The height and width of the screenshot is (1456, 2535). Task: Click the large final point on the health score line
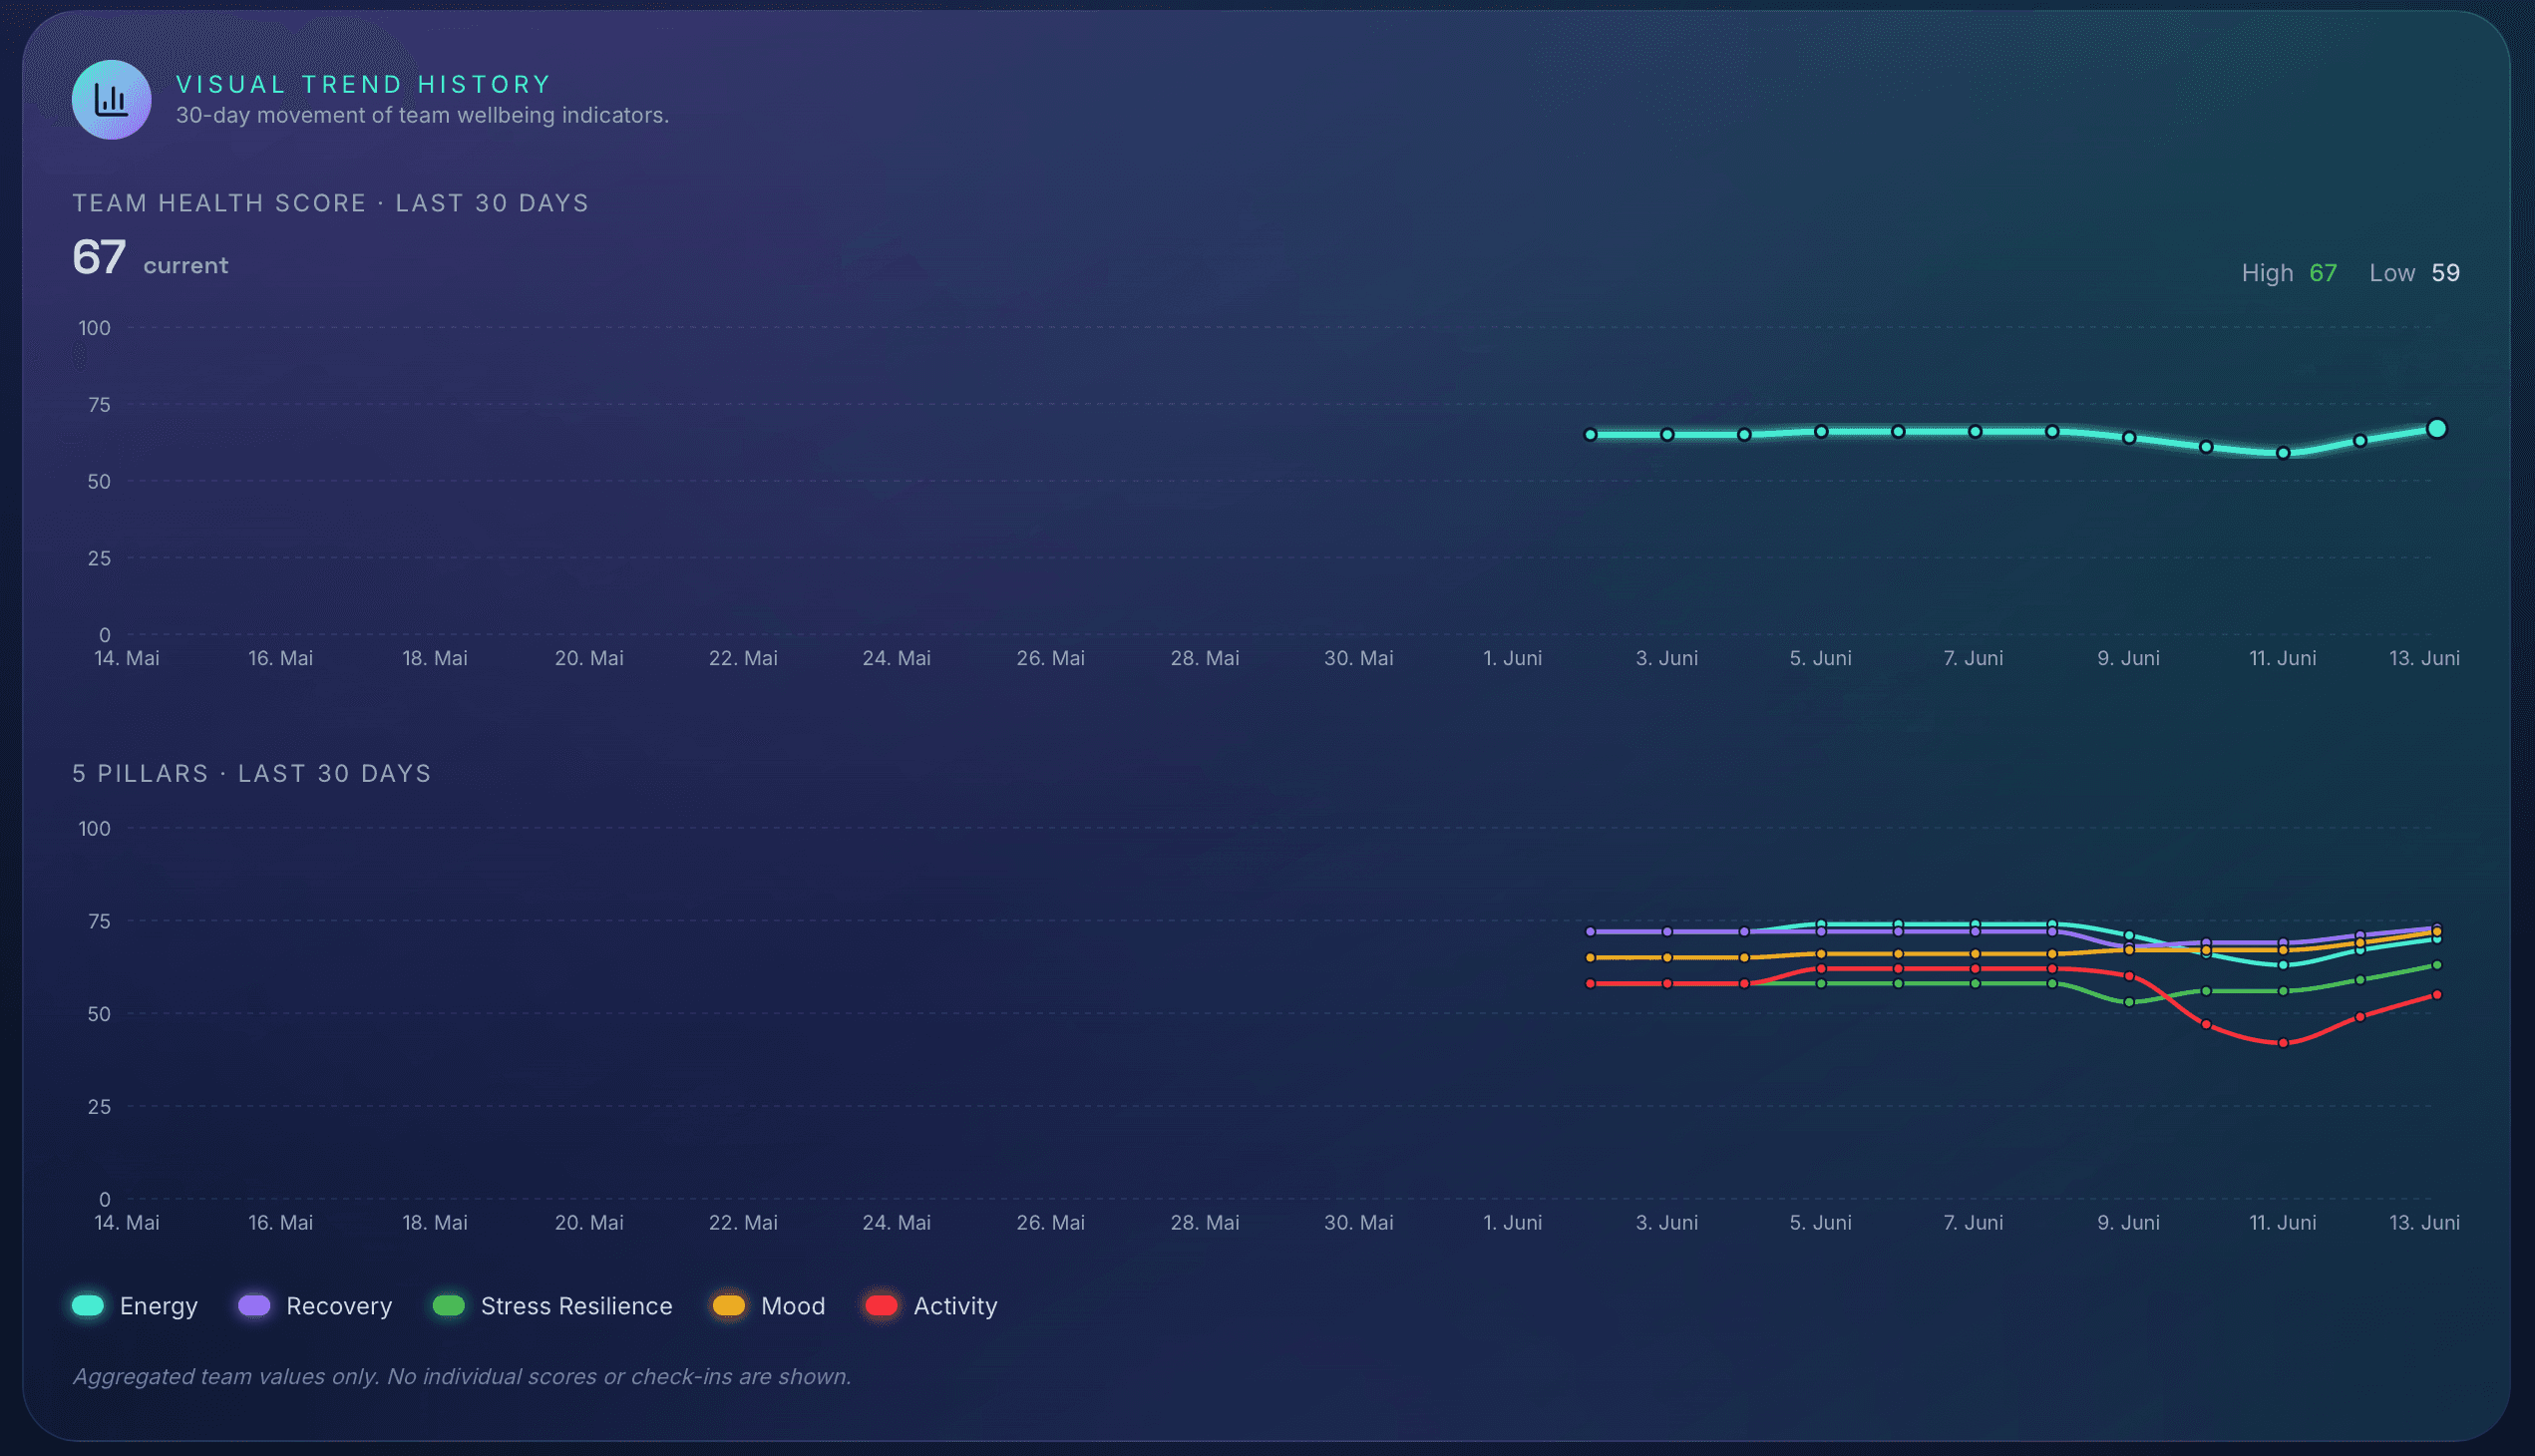tap(2437, 428)
